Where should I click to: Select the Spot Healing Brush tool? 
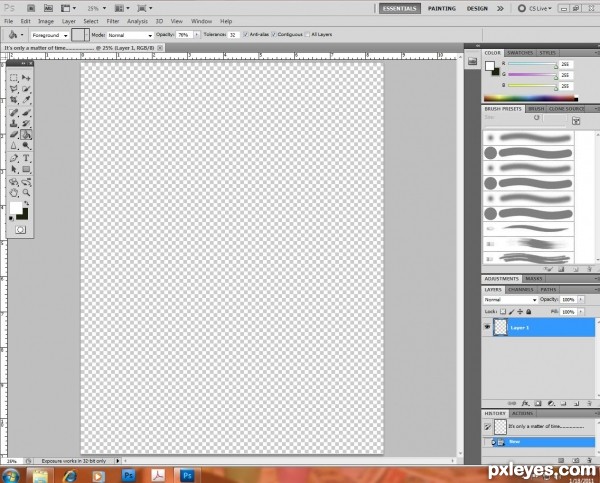pos(14,113)
